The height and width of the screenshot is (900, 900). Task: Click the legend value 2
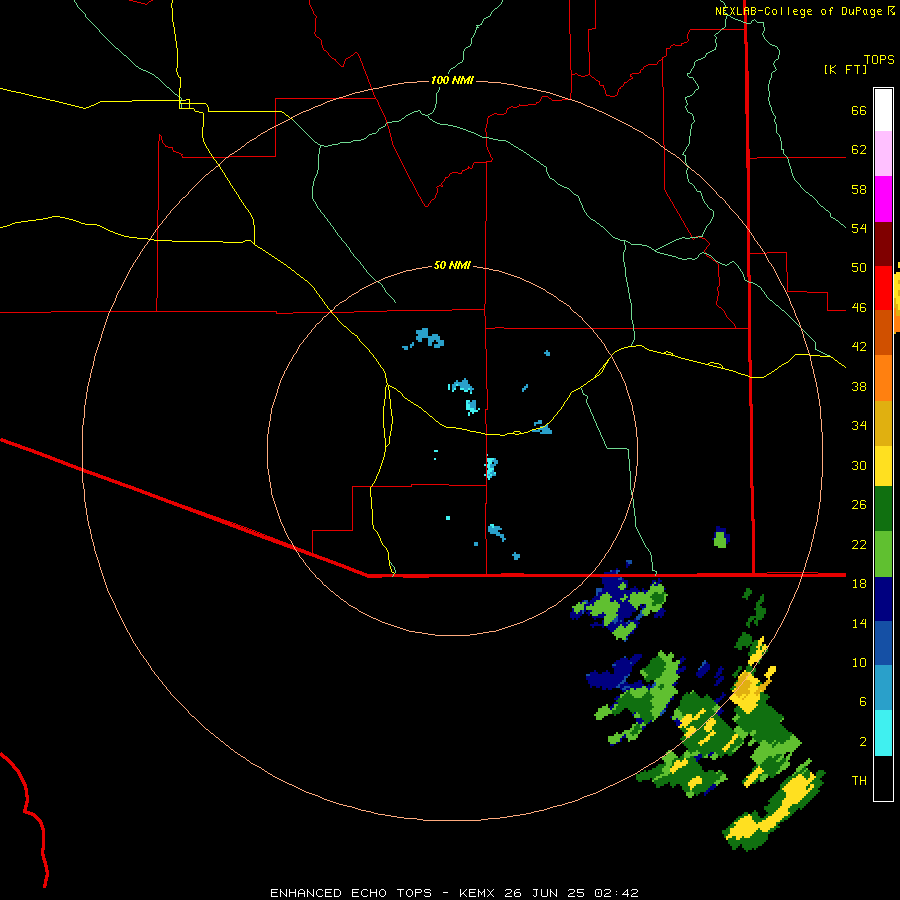click(863, 741)
